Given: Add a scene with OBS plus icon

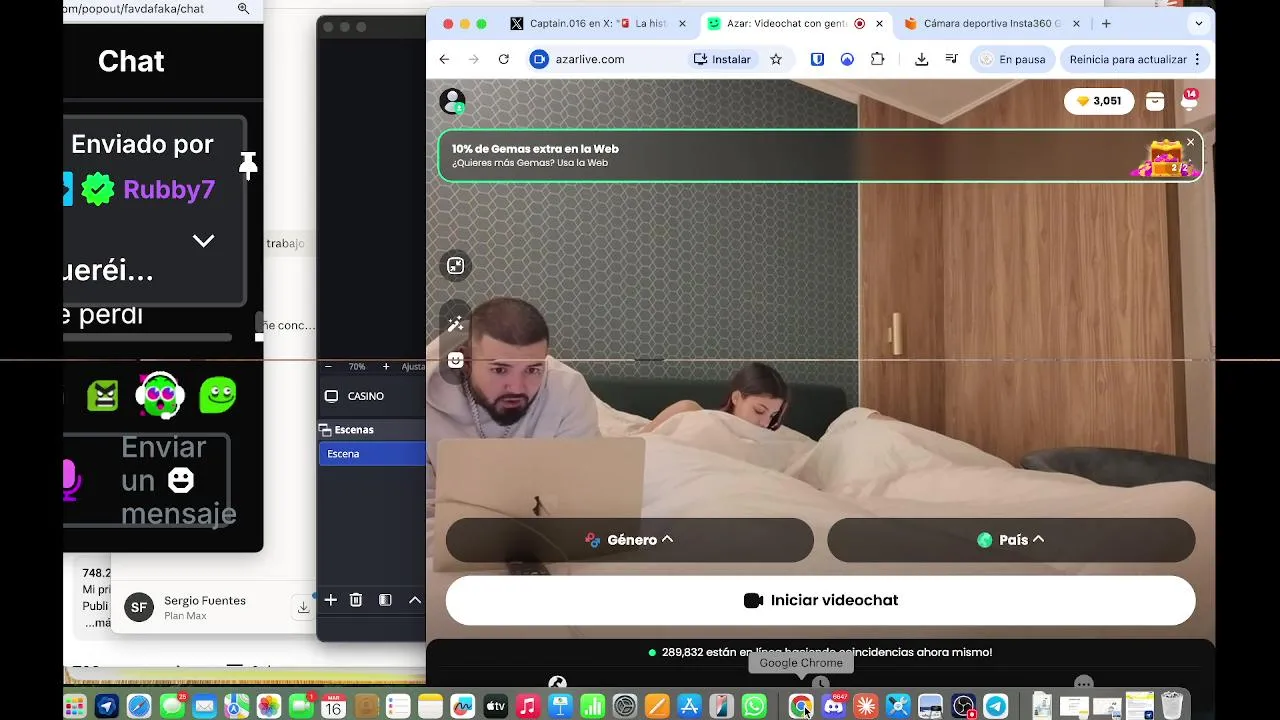Looking at the screenshot, I should (330, 600).
